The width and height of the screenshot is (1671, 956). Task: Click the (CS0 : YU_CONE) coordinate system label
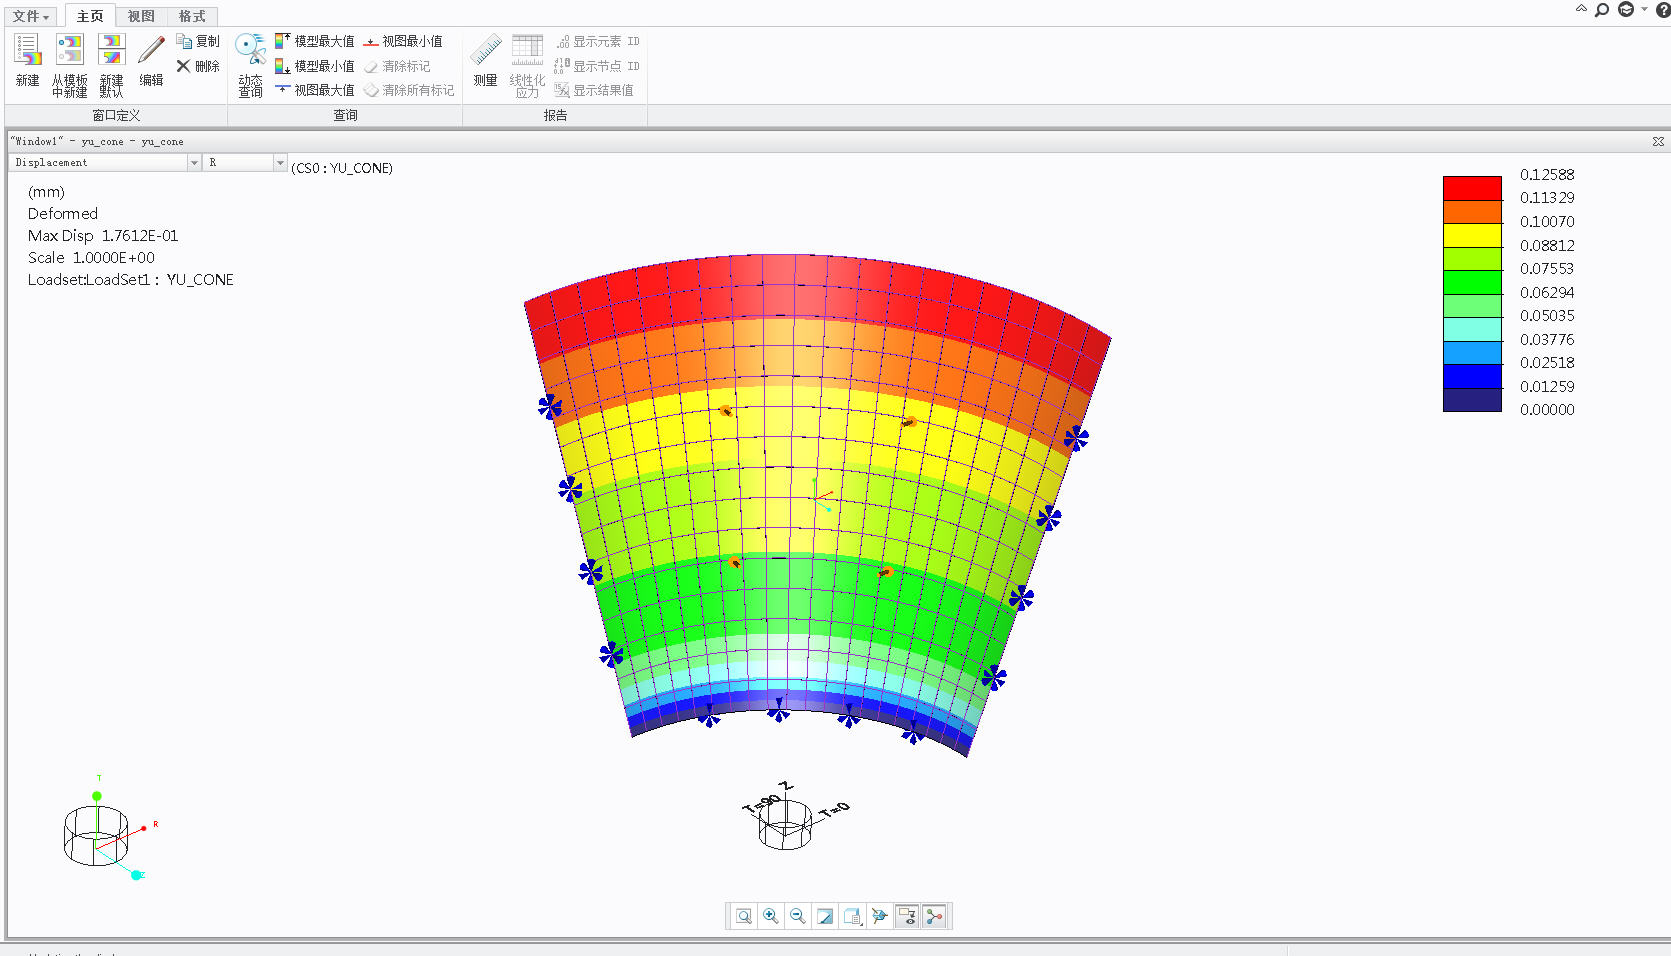[x=342, y=168]
